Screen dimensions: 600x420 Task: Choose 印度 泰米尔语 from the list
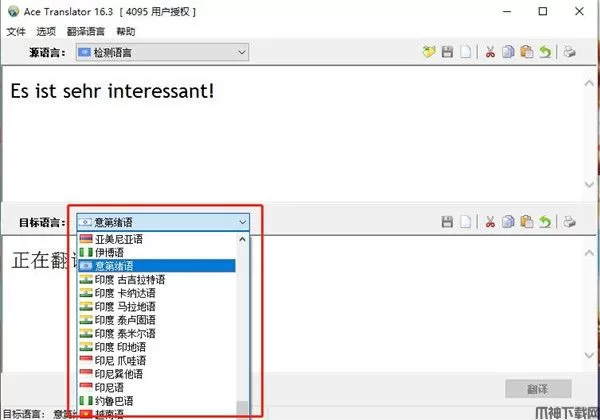click(x=157, y=334)
